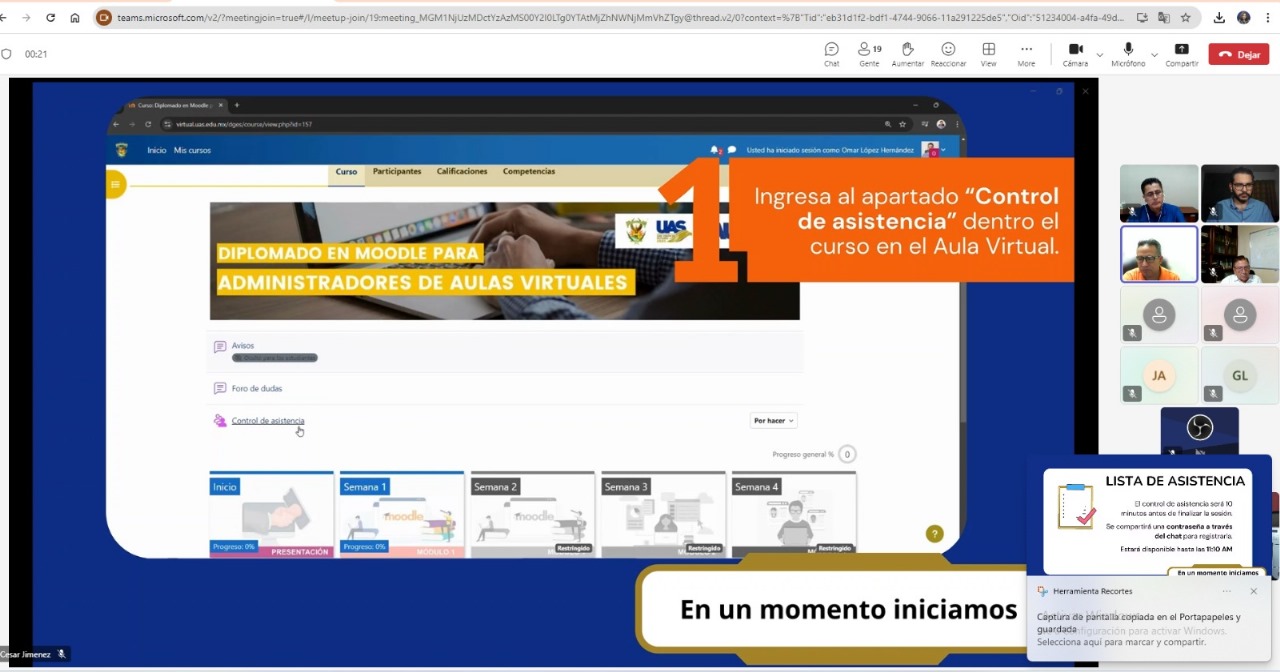1280x672 pixels.
Task: Open the Semana 1 module card
Action: tap(402, 514)
